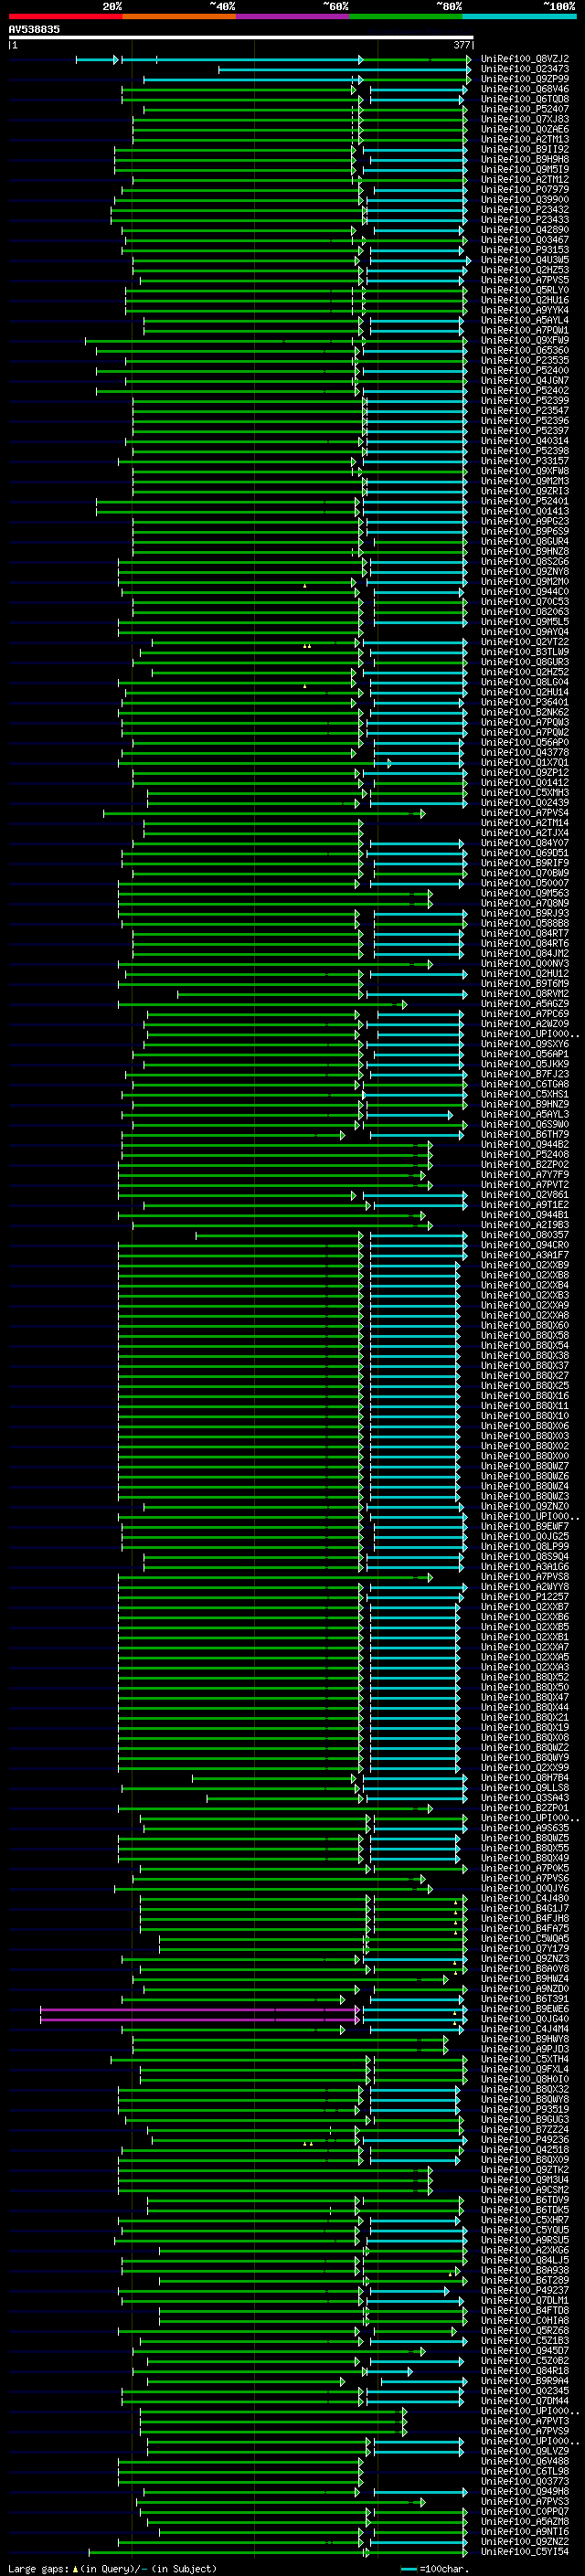585x2576 pixels.
Task: Open hit UniRef100_Q9ZP99
Action: (525, 79)
